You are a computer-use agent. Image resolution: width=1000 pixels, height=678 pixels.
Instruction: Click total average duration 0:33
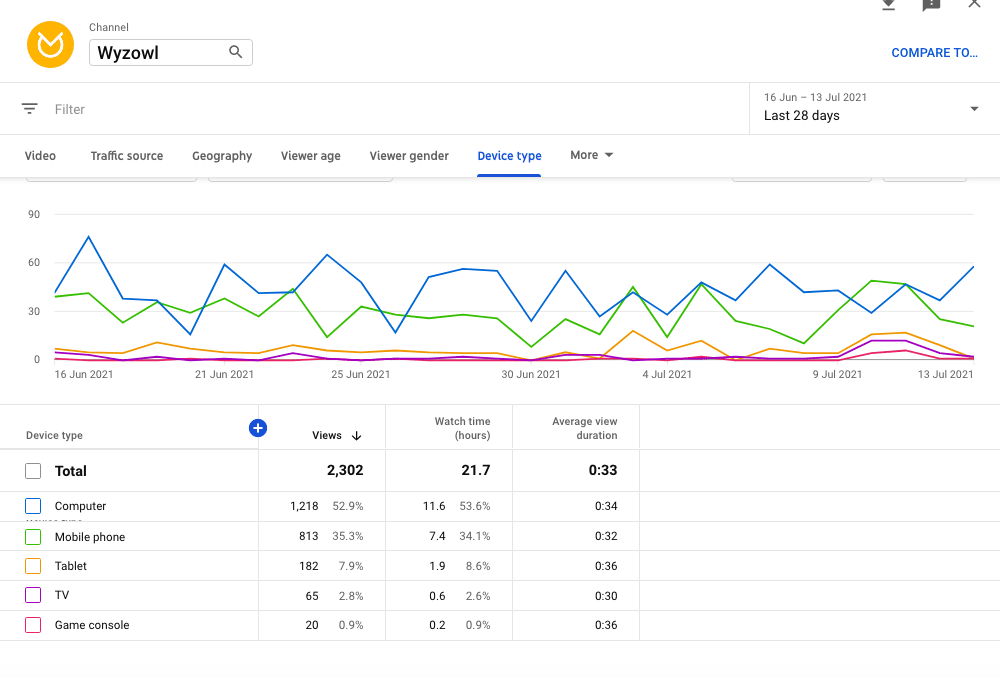pos(603,471)
